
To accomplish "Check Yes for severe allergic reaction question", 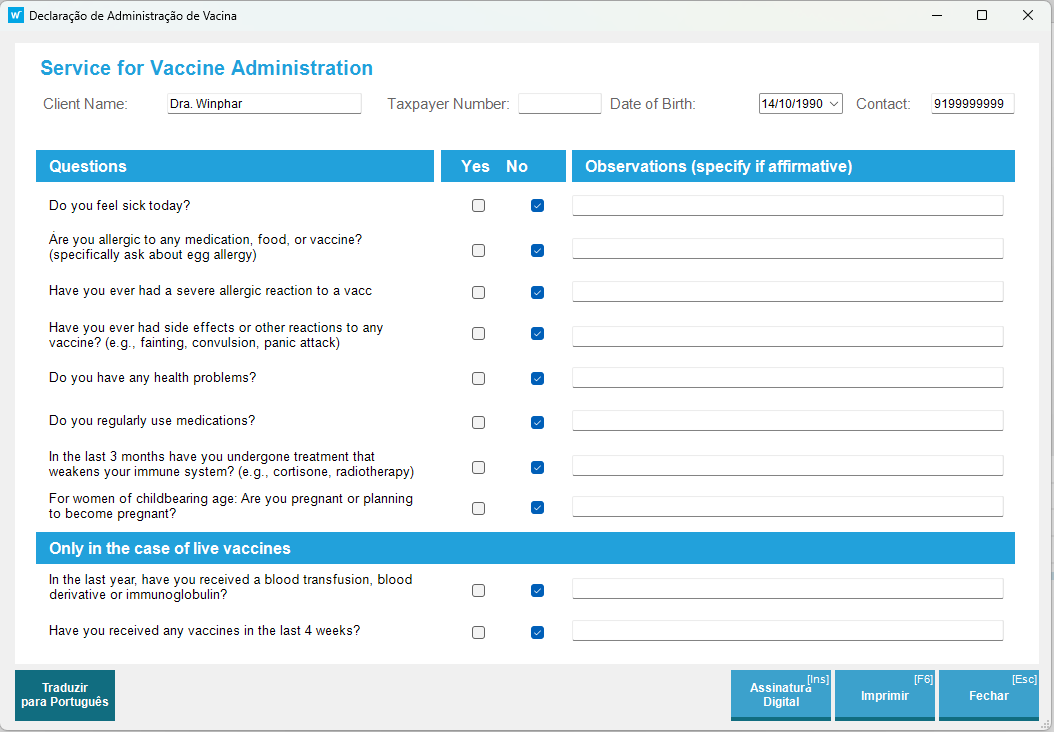I will click(x=478, y=292).
